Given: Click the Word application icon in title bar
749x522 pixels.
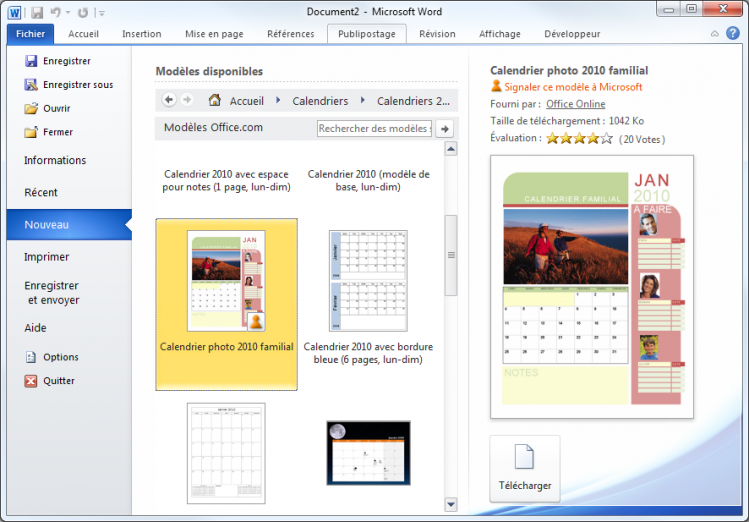Looking at the screenshot, I should pyautogui.click(x=14, y=12).
